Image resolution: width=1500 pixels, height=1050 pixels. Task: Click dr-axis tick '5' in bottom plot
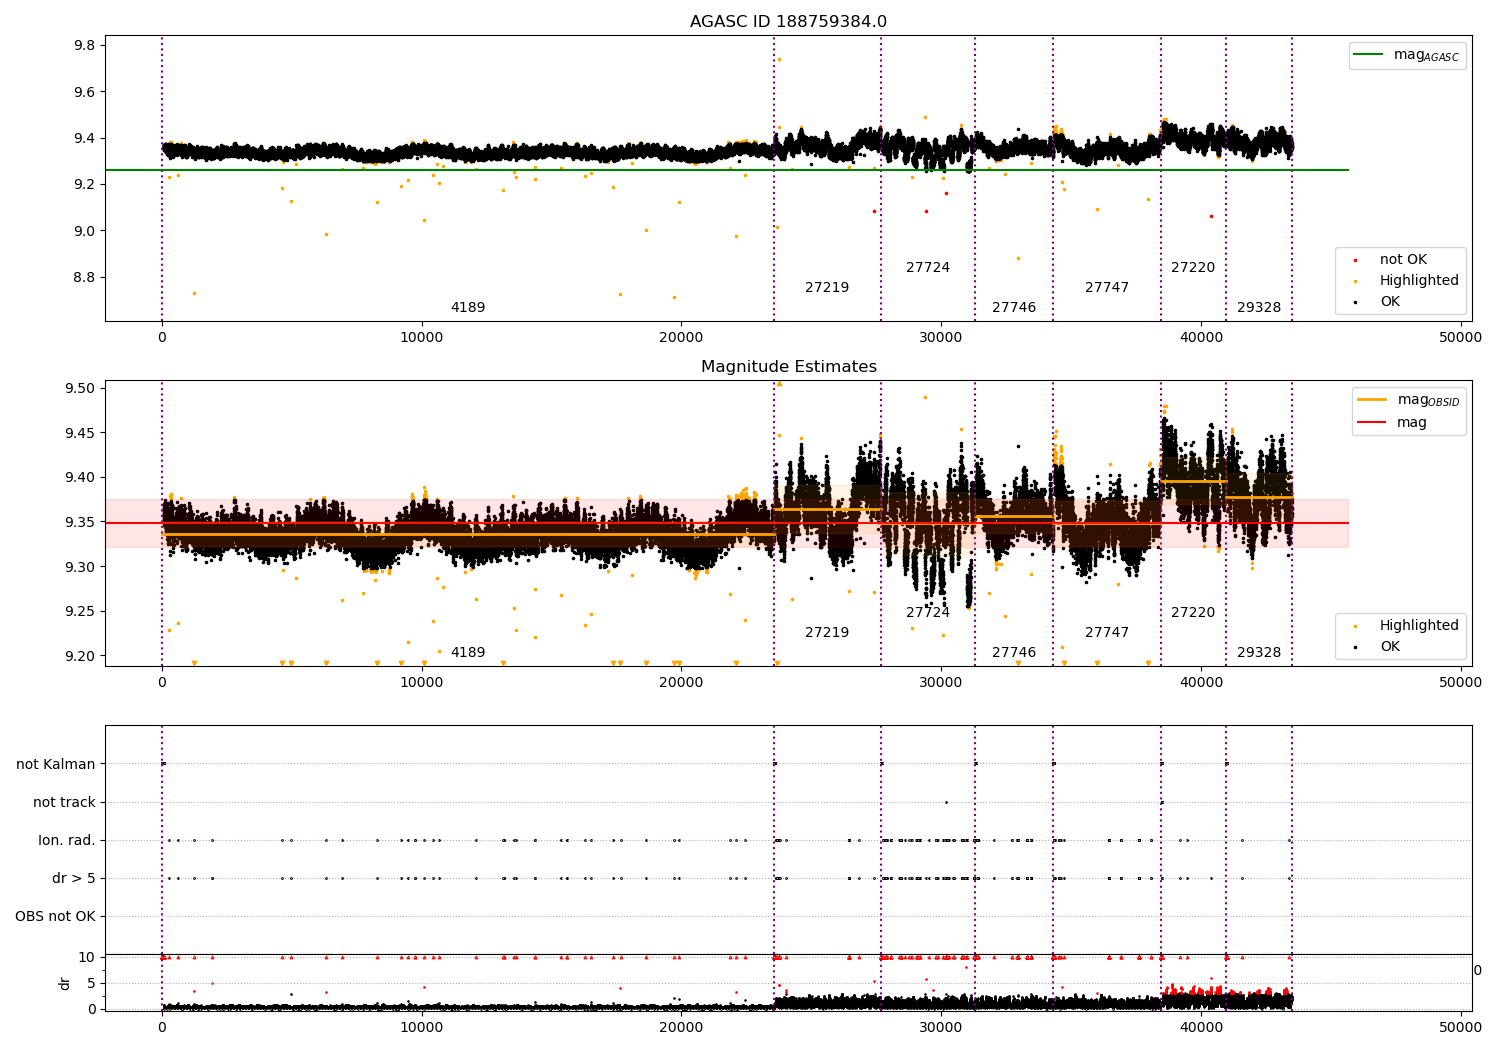pos(92,983)
